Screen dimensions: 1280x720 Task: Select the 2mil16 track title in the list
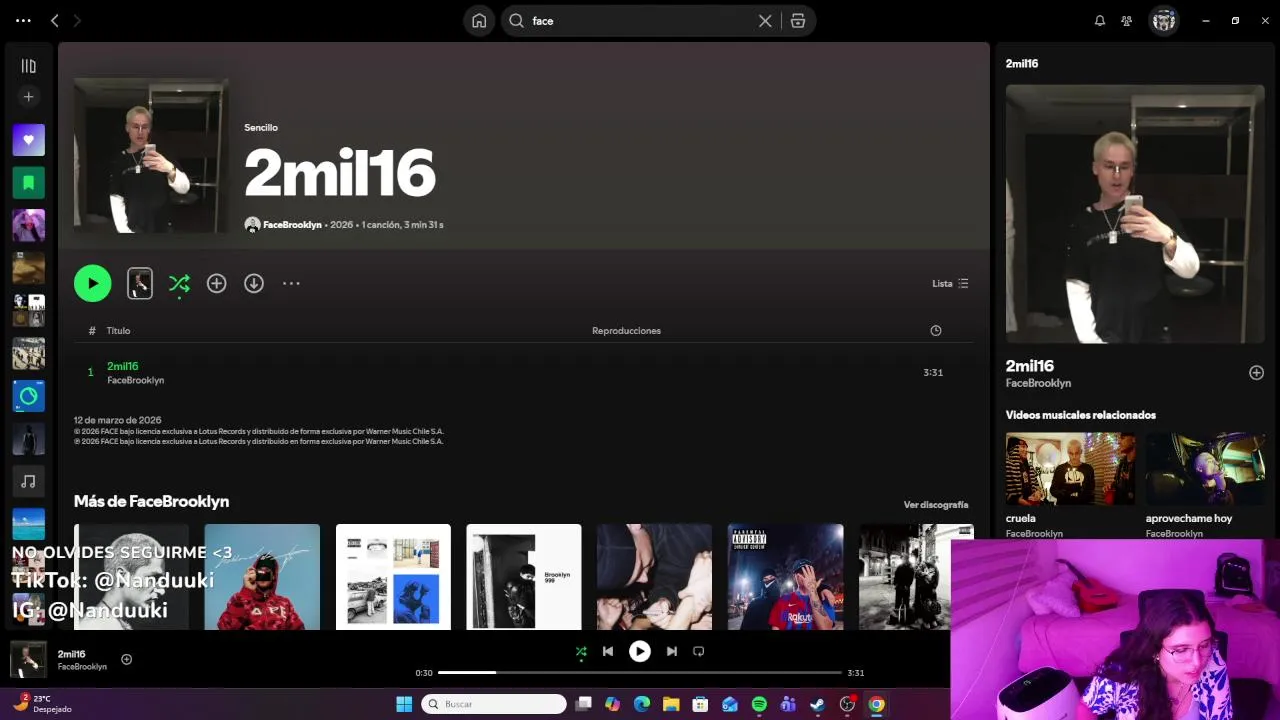(x=122, y=366)
